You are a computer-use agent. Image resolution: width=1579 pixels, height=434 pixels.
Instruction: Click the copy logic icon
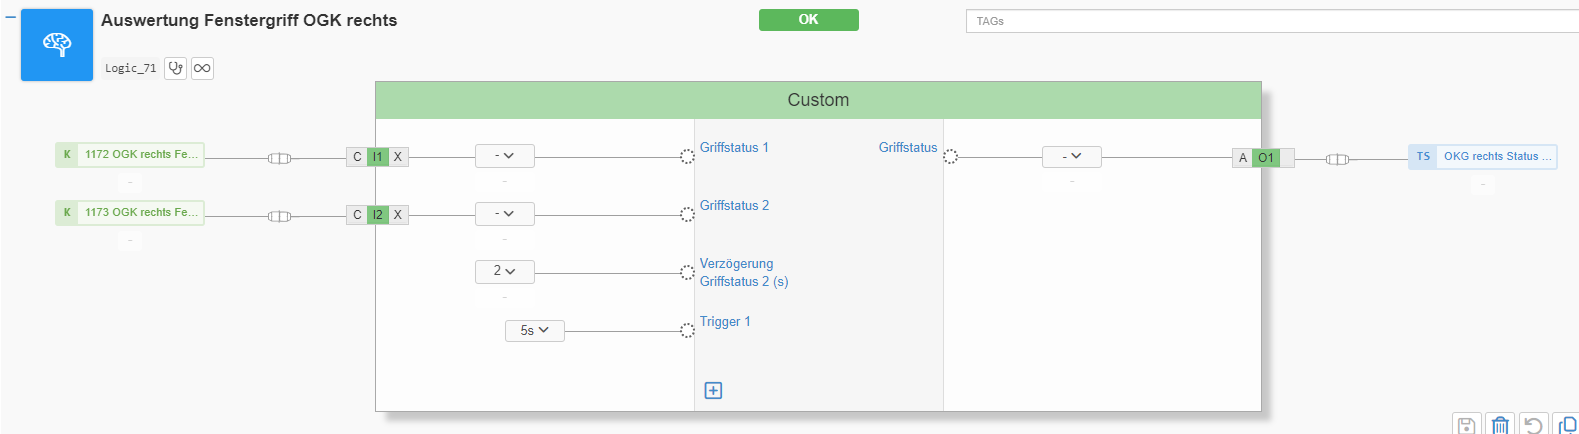click(1567, 425)
